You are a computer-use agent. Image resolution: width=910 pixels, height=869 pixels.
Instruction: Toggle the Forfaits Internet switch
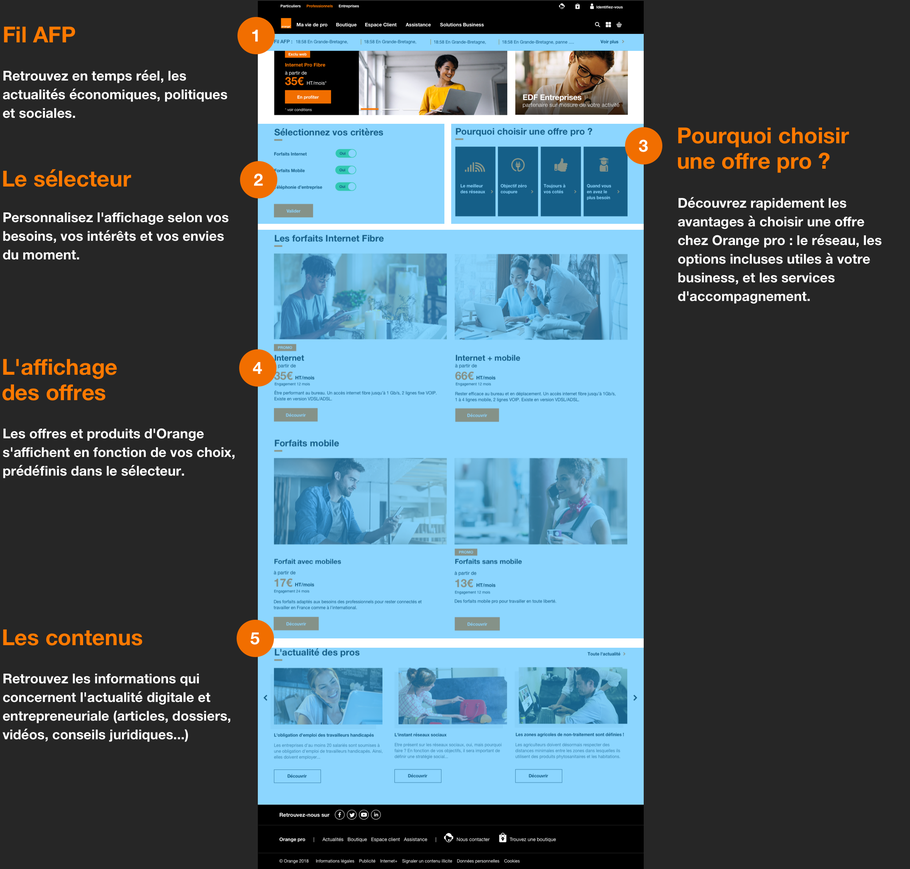coord(346,154)
